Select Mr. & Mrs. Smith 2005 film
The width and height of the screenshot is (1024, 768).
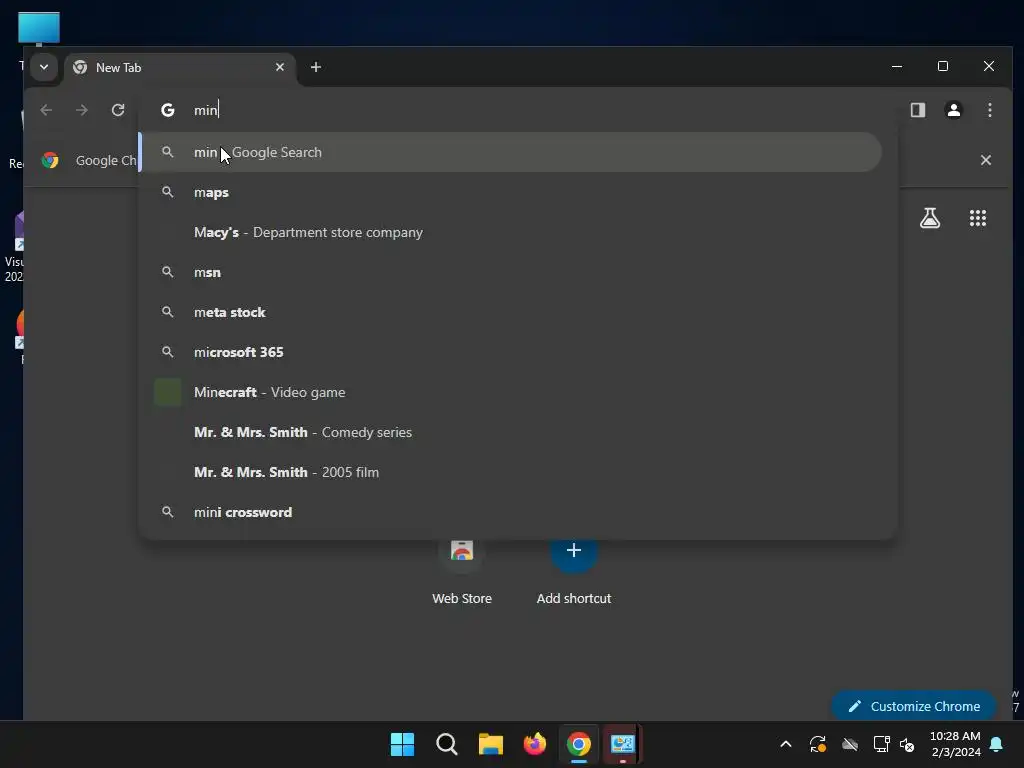click(511, 472)
